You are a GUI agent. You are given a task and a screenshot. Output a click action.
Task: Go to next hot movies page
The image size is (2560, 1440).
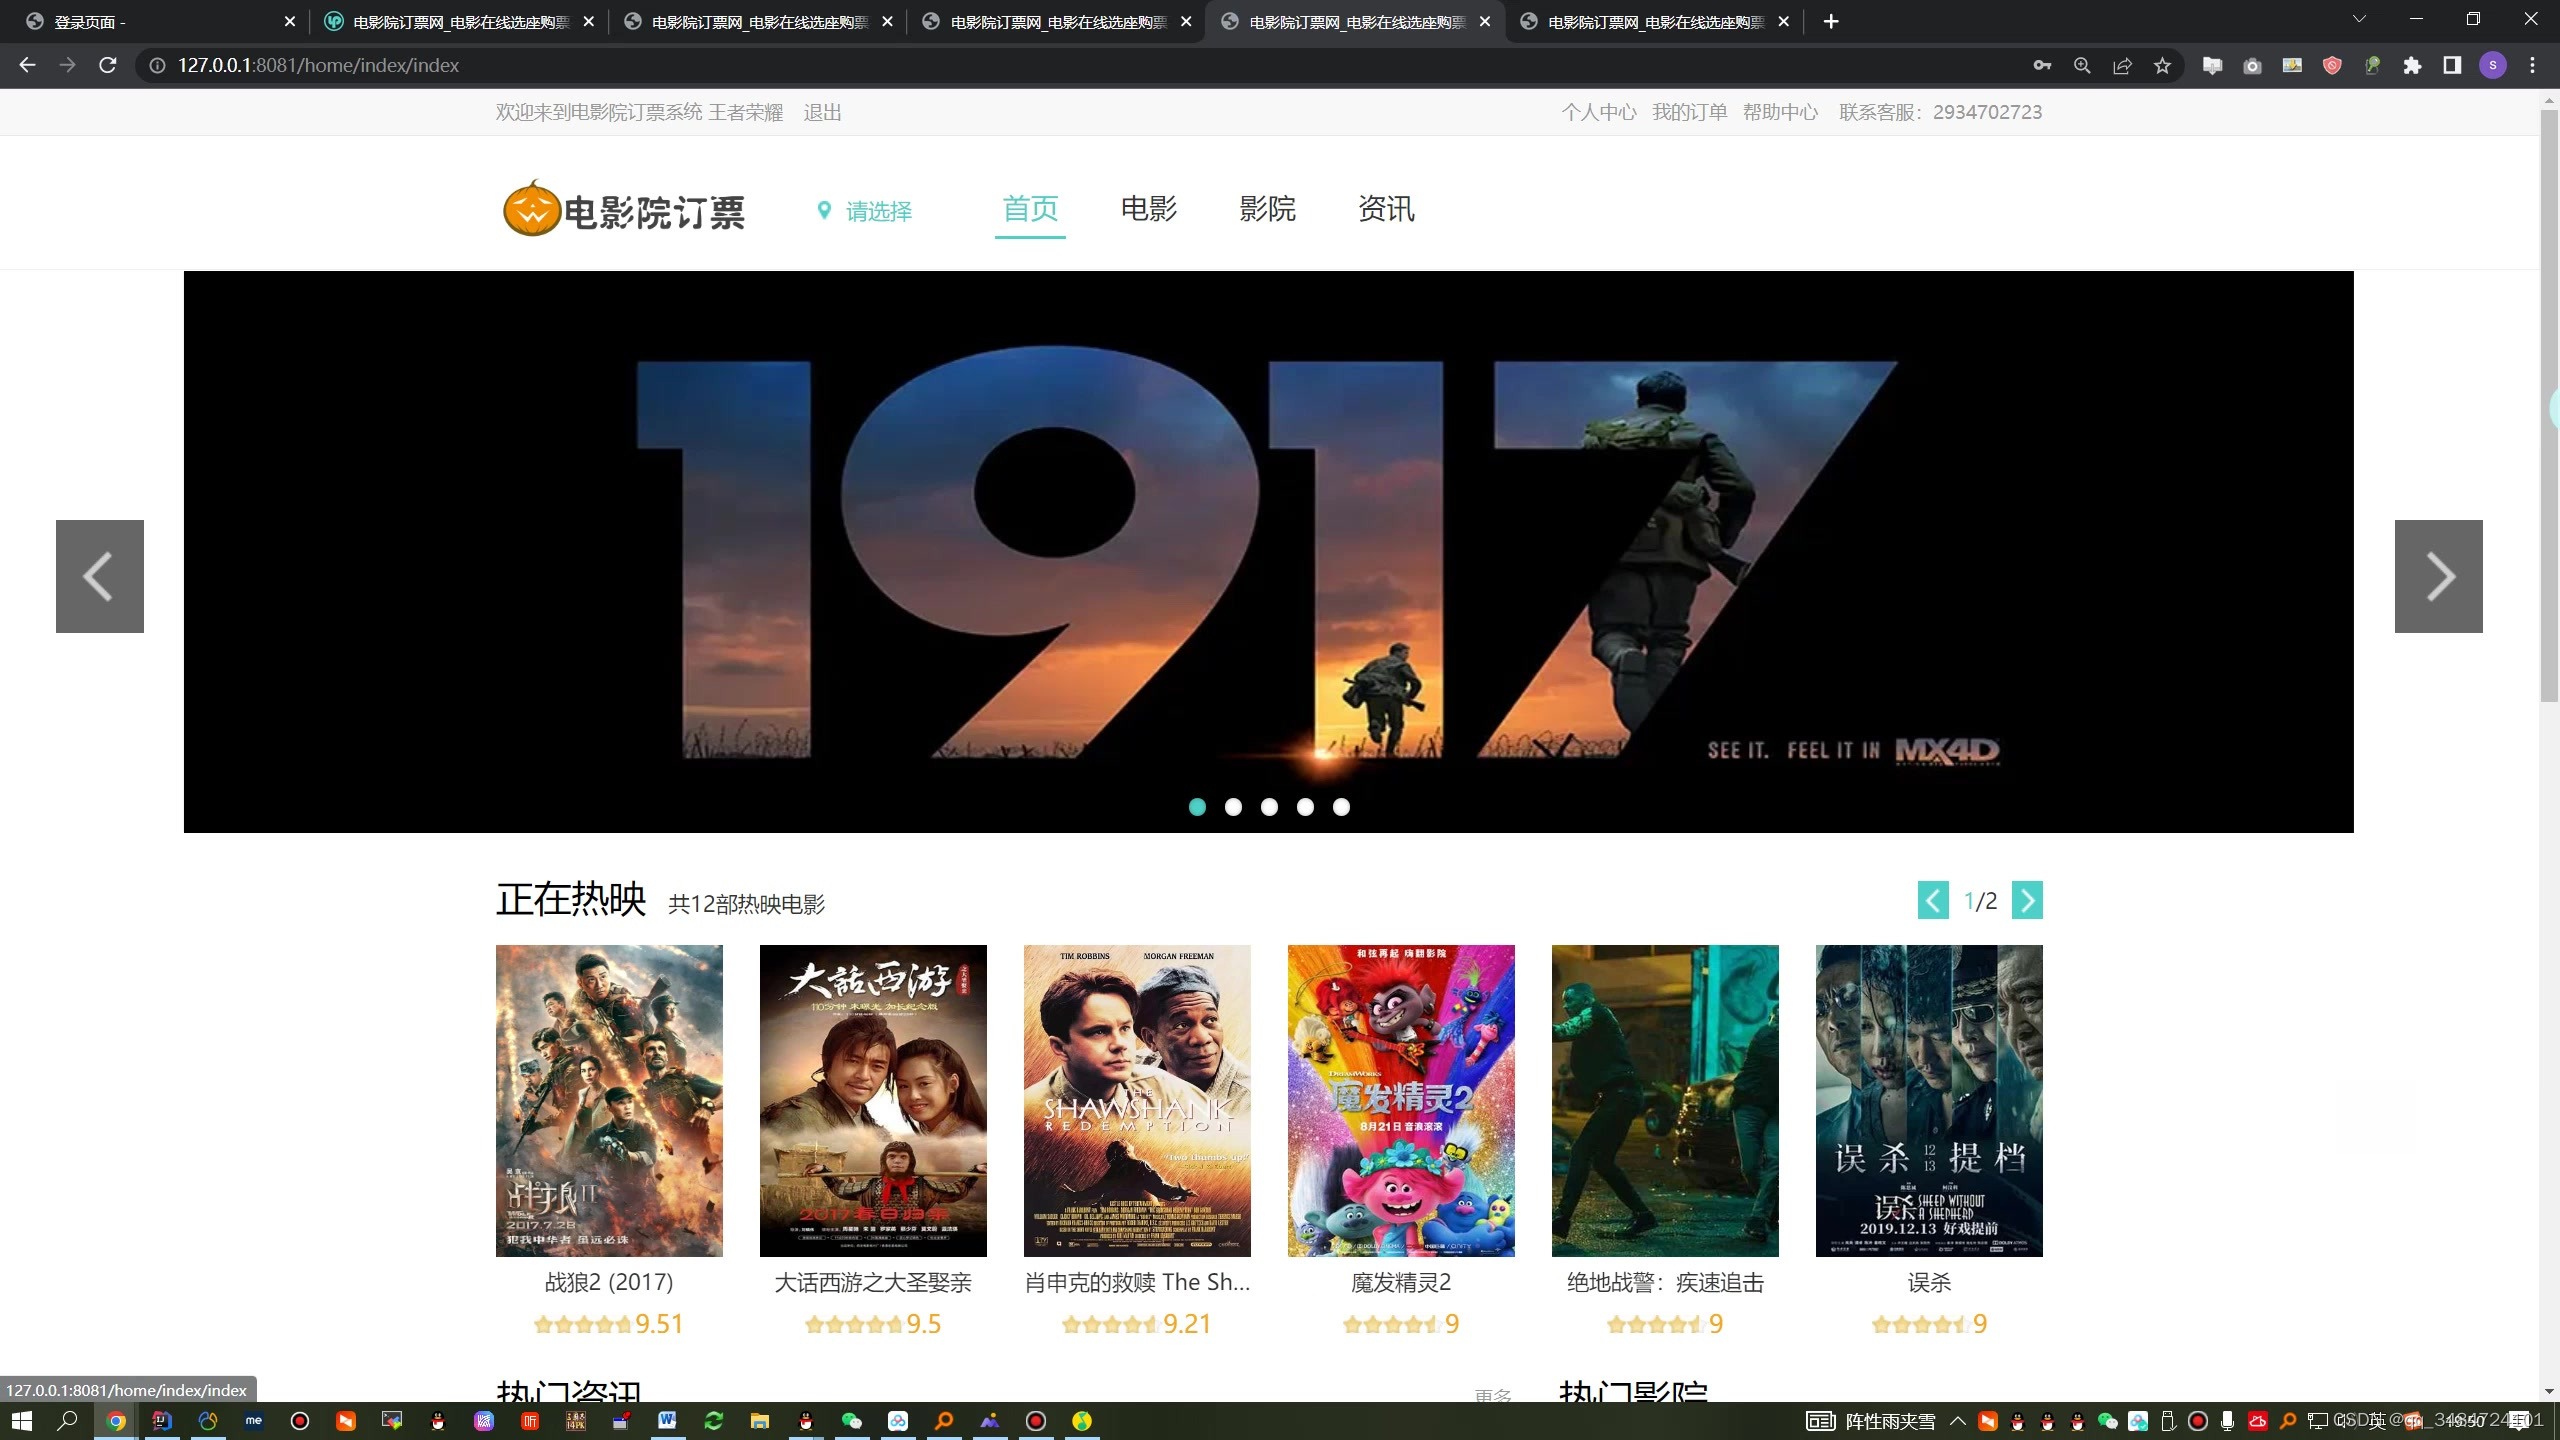click(x=2027, y=900)
